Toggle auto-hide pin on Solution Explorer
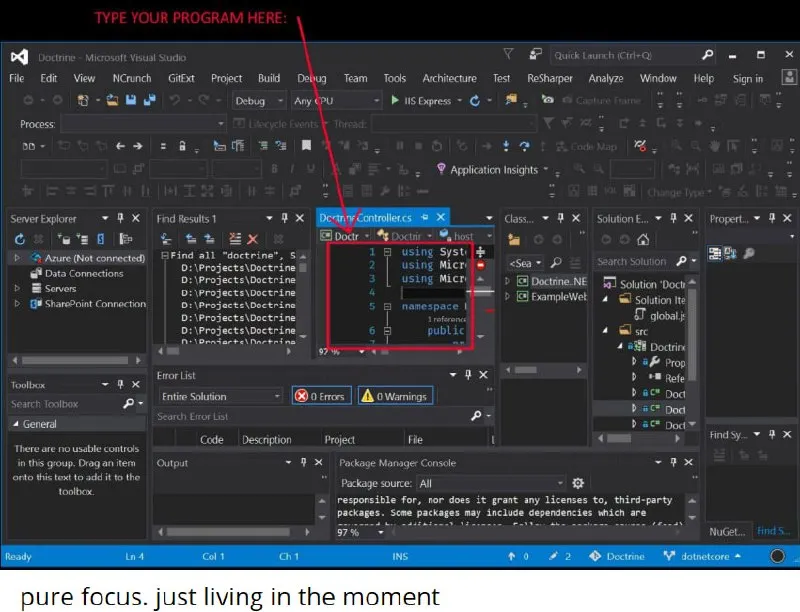800x612 pixels. pos(673,218)
